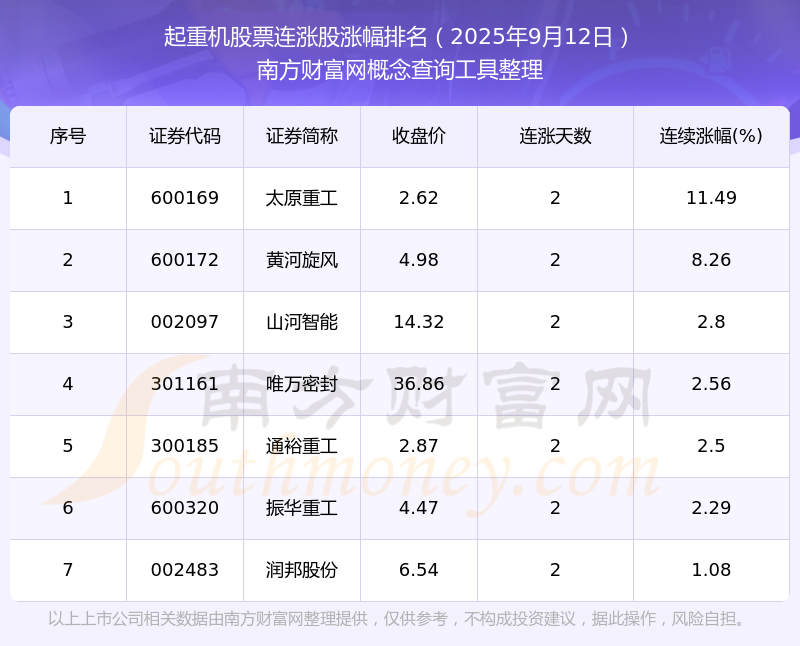
Task: Click the gain value 1.08
Action: point(711,570)
